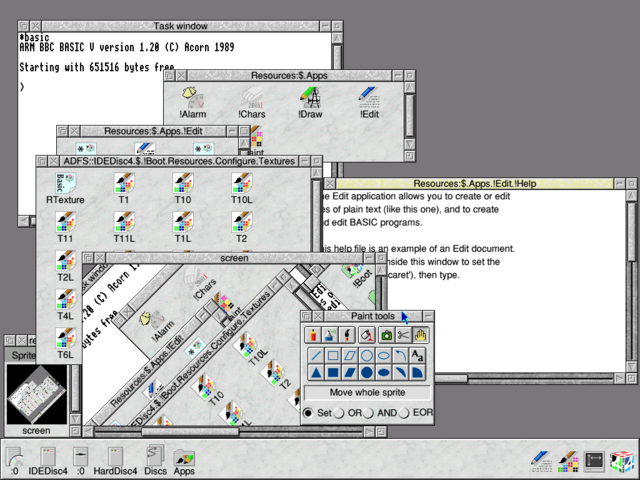Image resolution: width=640 pixels, height=480 pixels.
Task: Select the Set plotting mode radio
Action: click(x=309, y=413)
